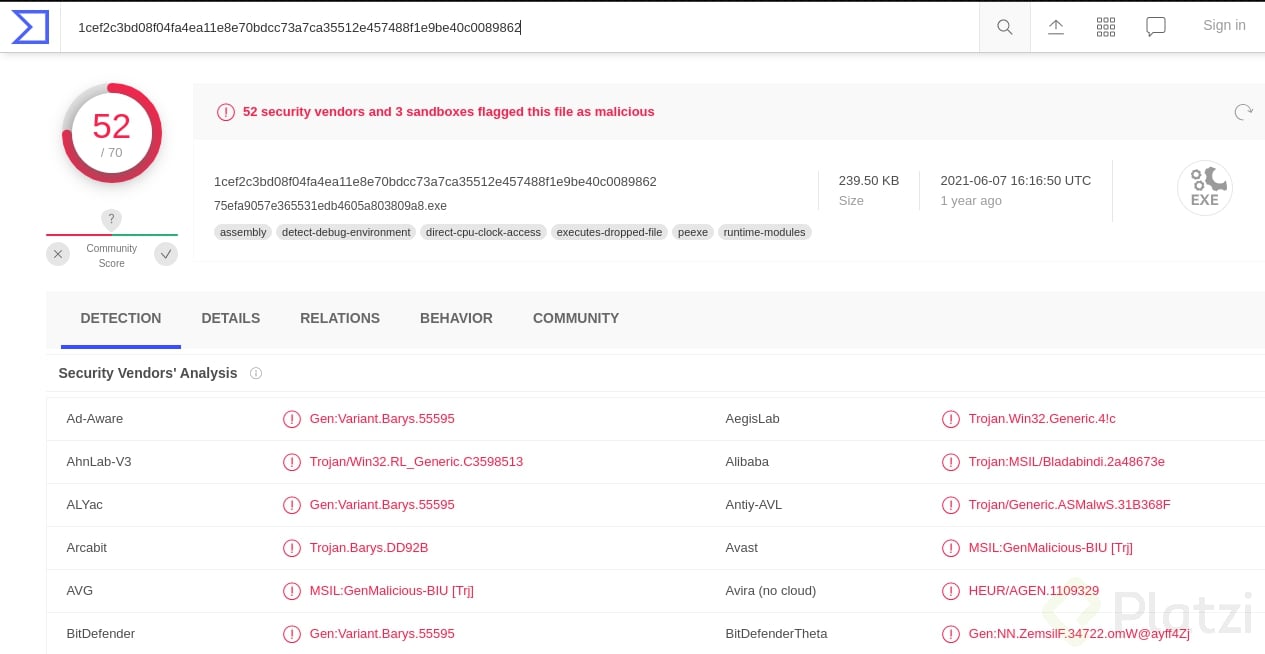Select filename 75efa9057e365531edb4605a803809a8.exe
1265x654 pixels.
pyautogui.click(x=330, y=206)
